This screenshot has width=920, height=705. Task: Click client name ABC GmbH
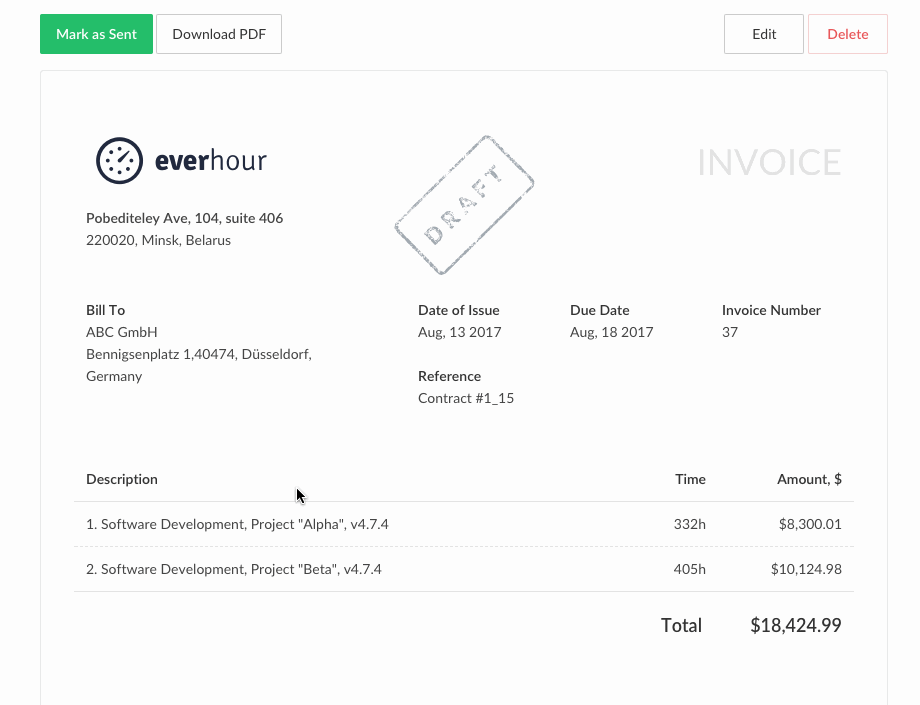point(121,332)
